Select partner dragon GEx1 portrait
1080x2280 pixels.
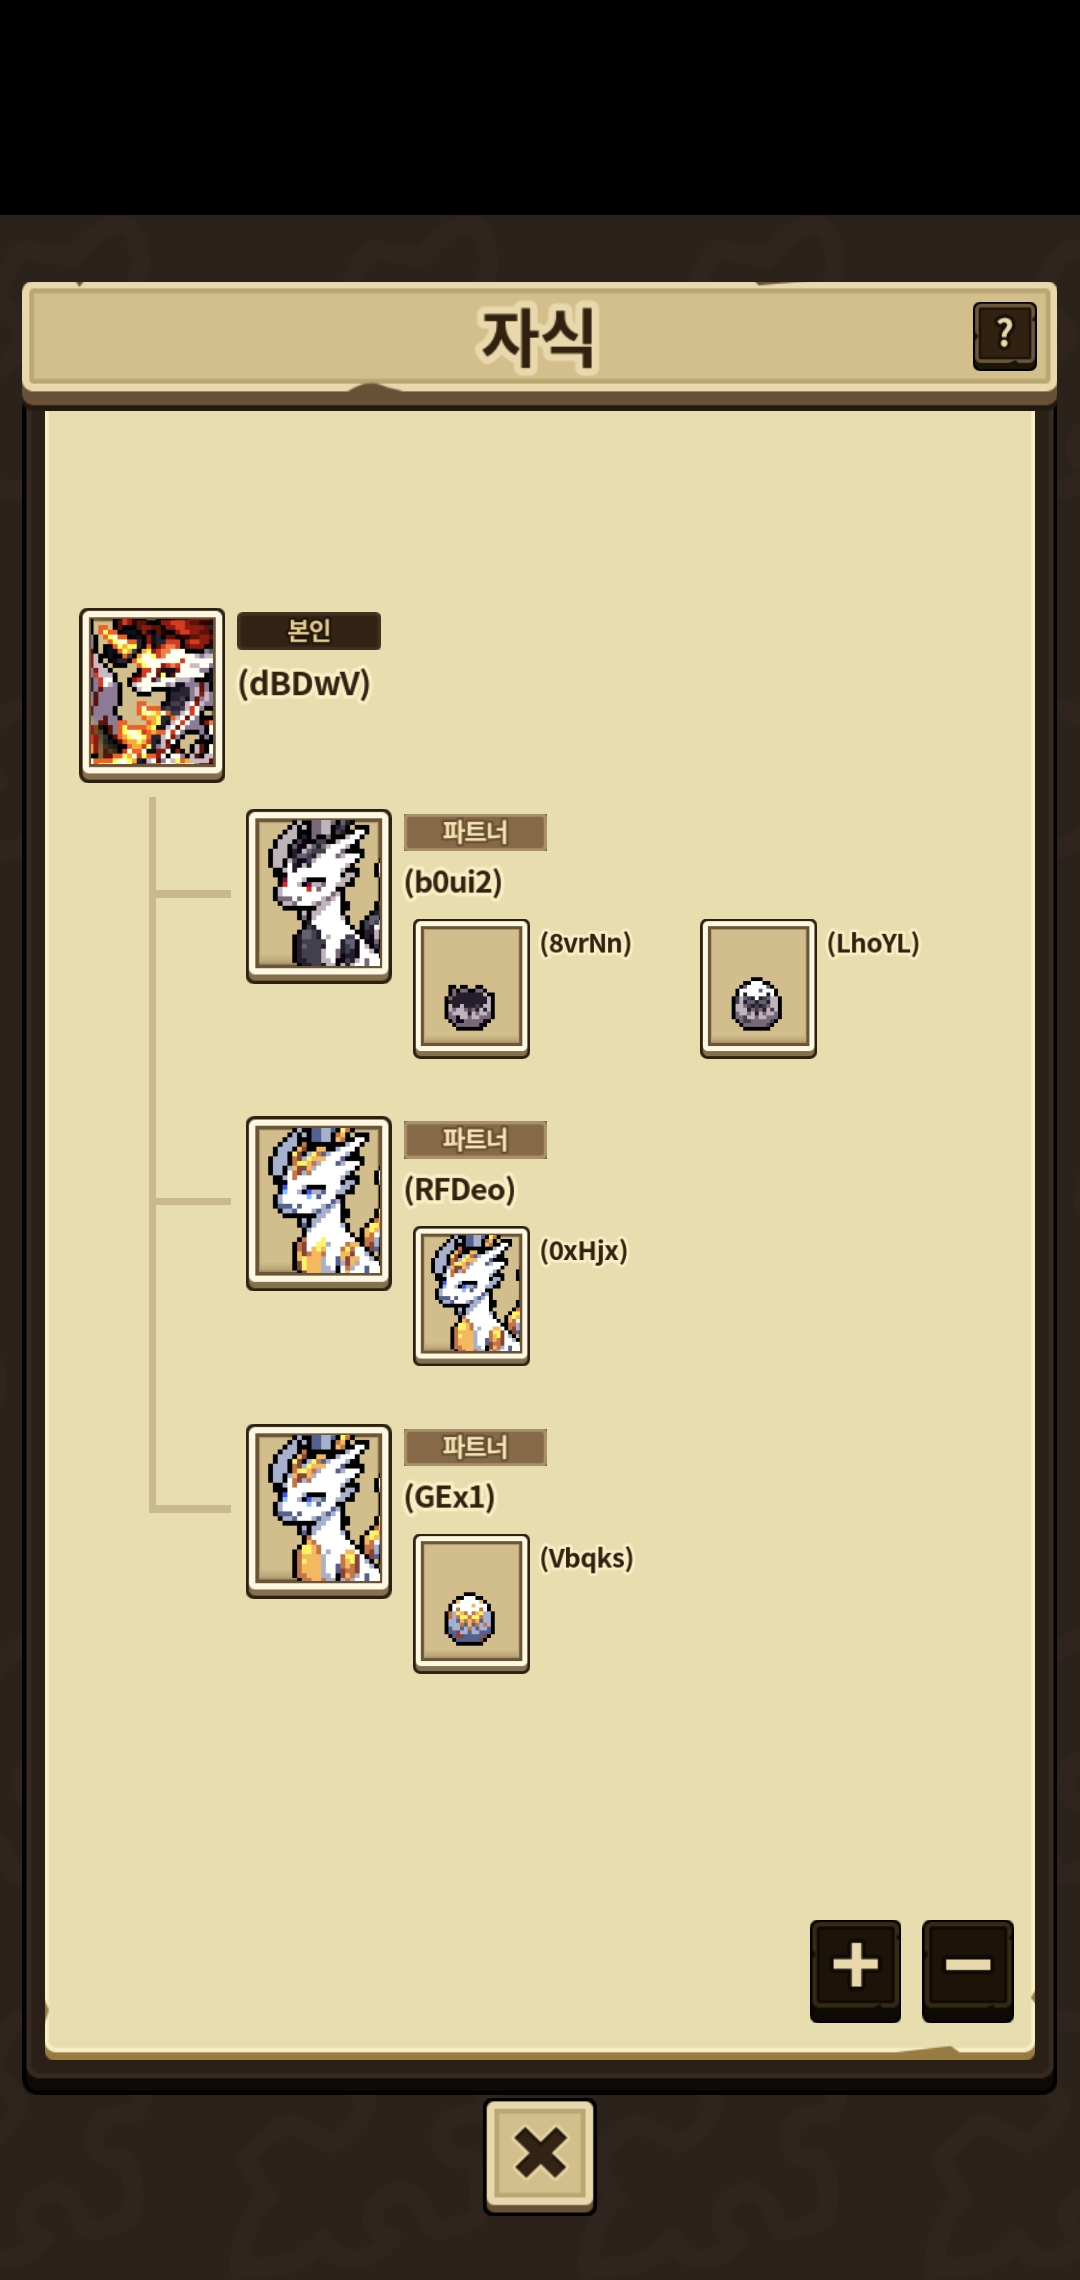pos(319,1511)
